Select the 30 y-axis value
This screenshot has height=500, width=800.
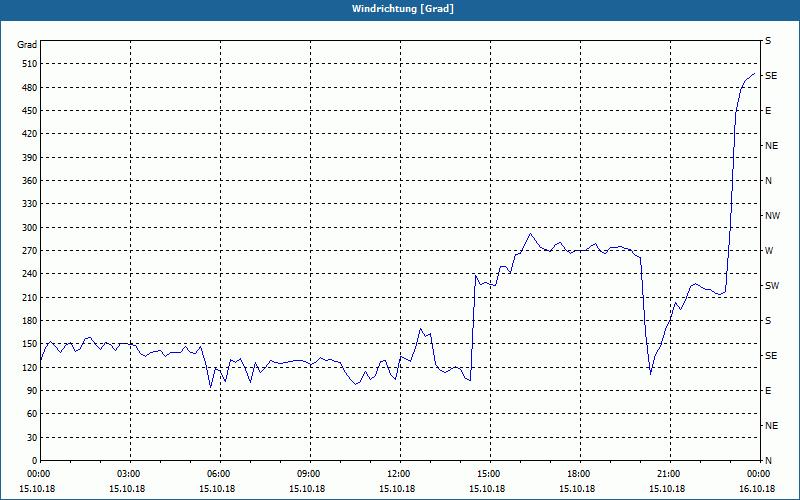click(32, 438)
